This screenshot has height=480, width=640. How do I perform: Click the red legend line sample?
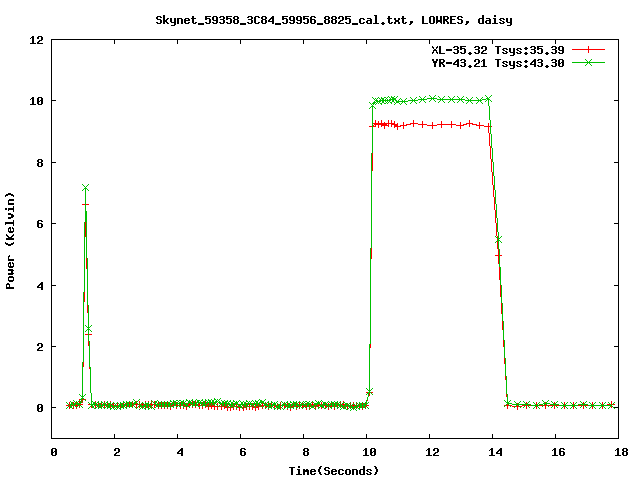(588, 50)
